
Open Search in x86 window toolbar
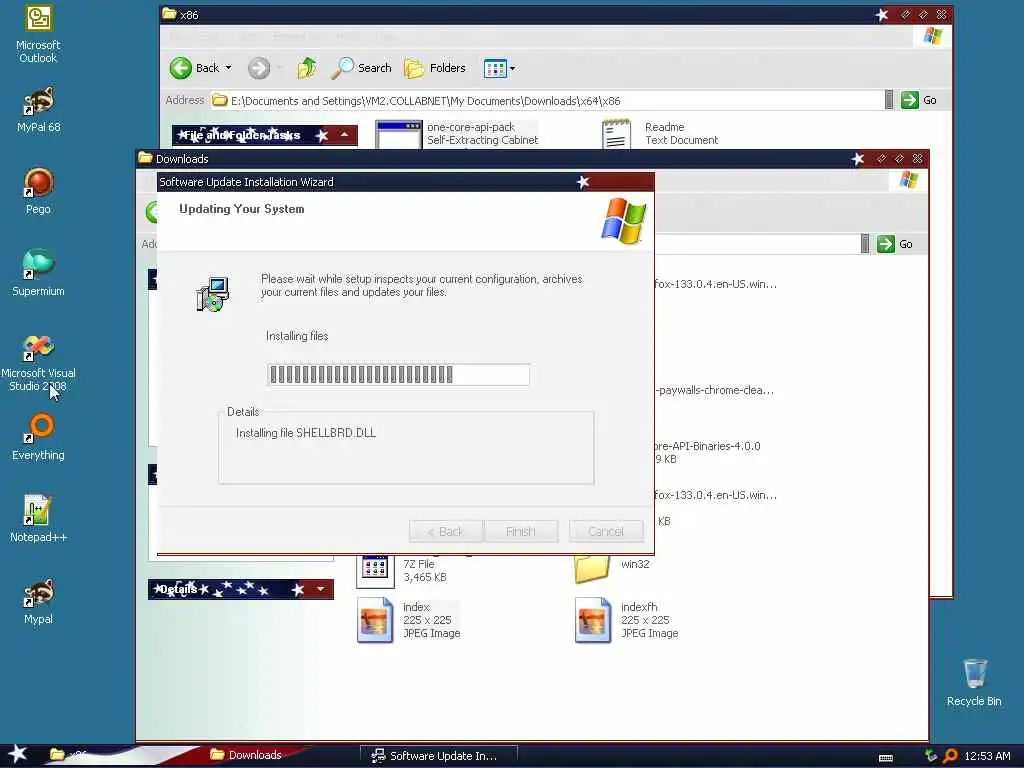coord(361,68)
